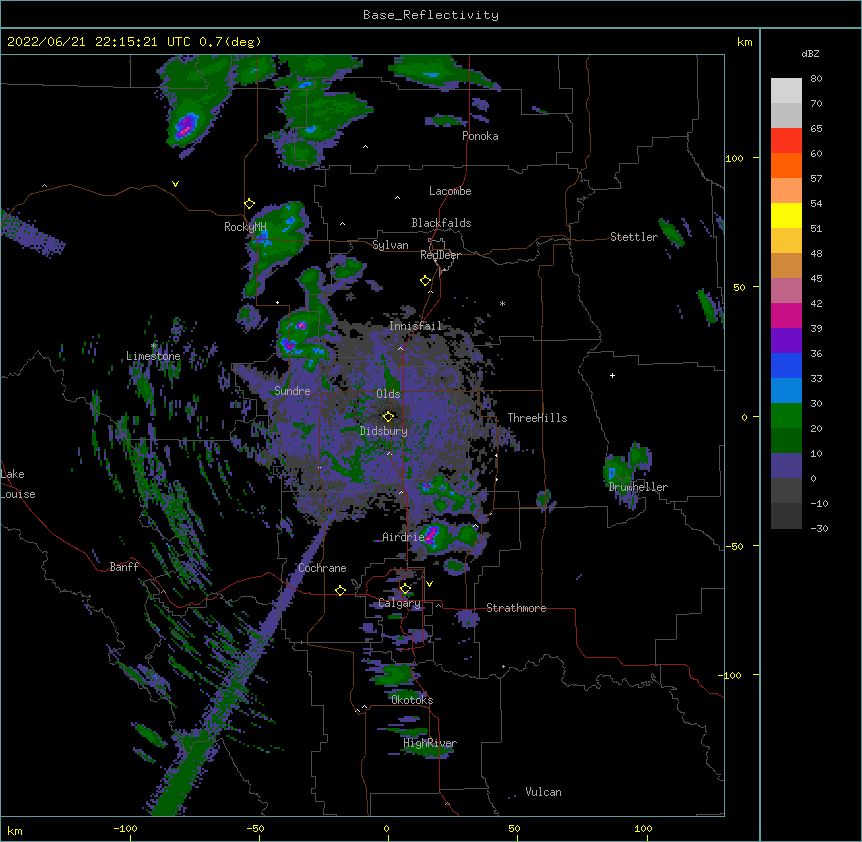Click the Didsbury town label
The height and width of the screenshot is (842, 862).
[384, 431]
